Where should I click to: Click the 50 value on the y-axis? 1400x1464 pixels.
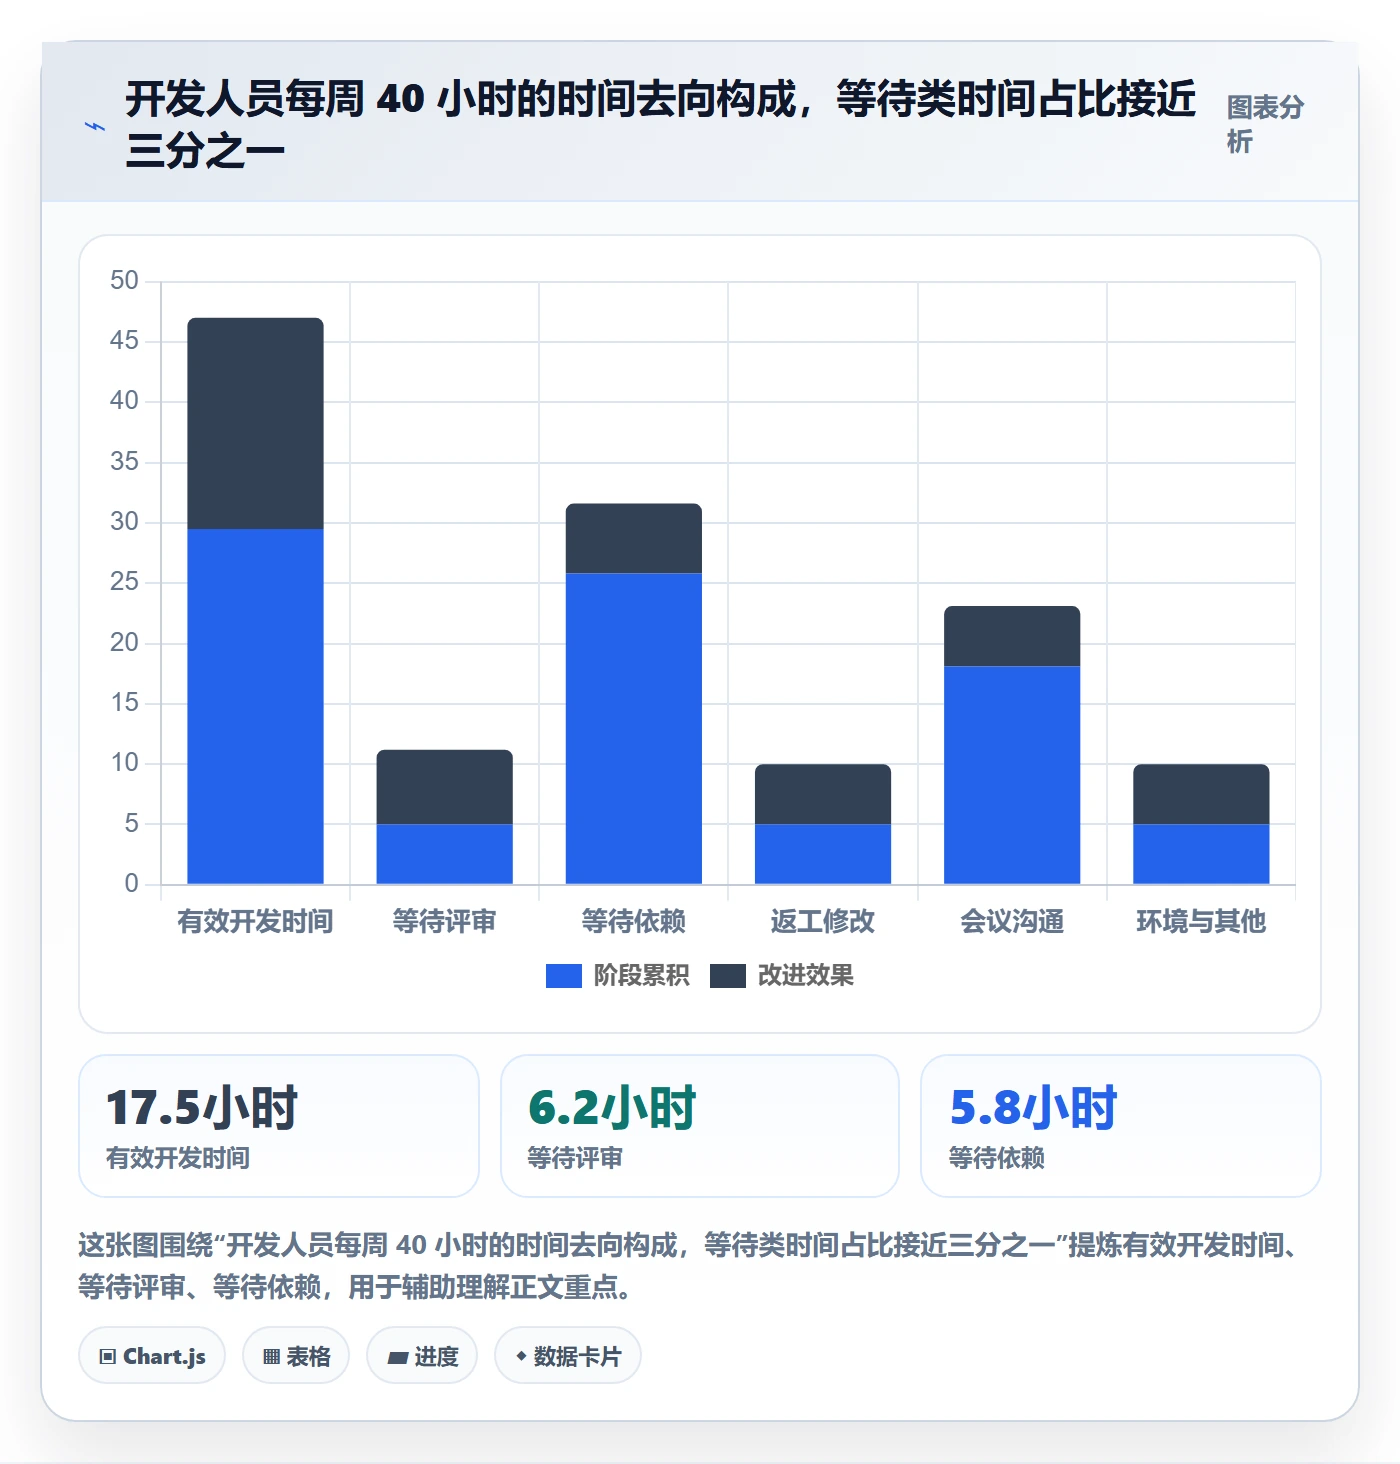124,281
